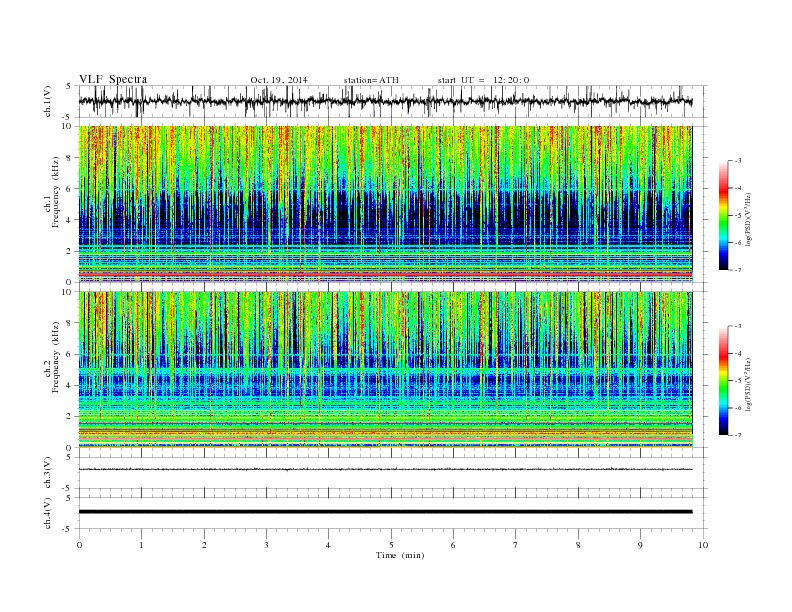
Task: Click the time axis tick label "6"
Action: [453, 545]
